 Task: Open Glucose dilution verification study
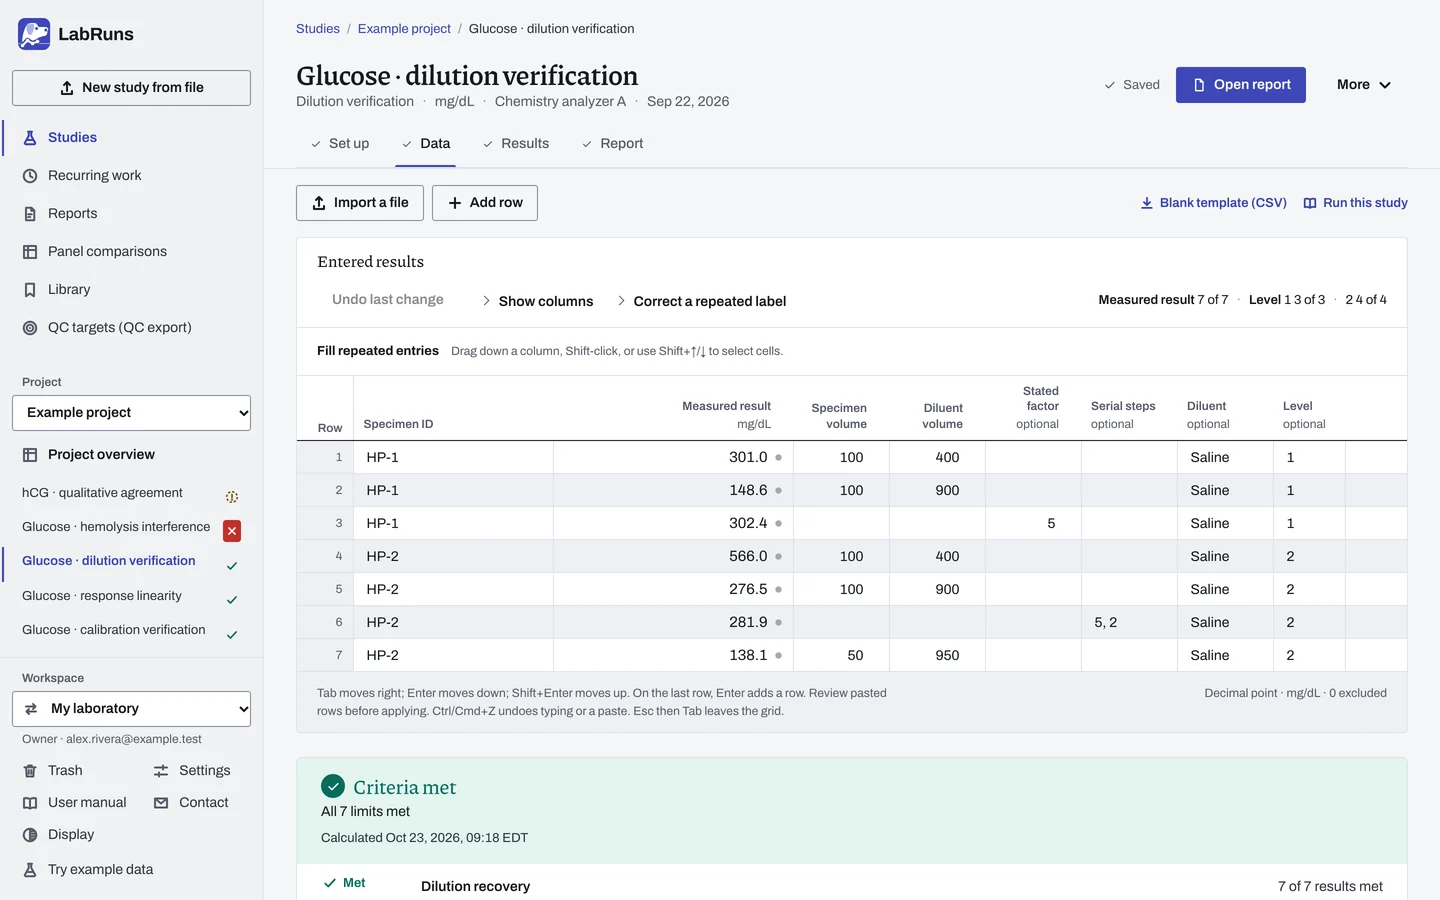(109, 561)
